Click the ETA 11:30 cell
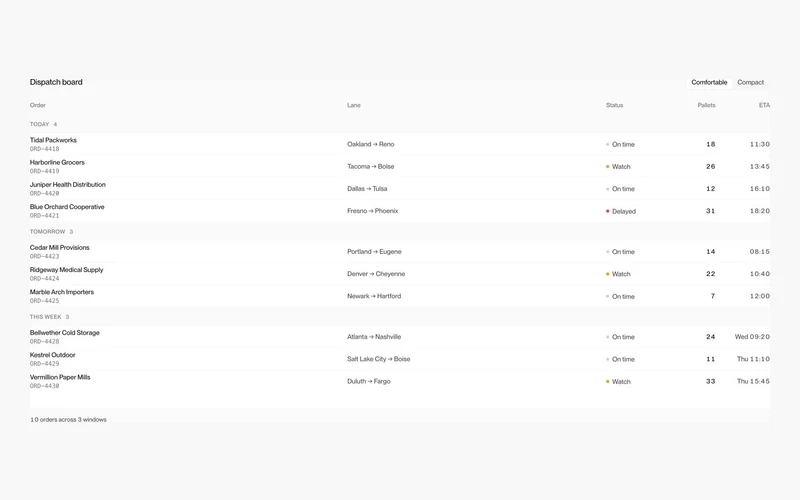800x500 pixels. [x=760, y=144]
